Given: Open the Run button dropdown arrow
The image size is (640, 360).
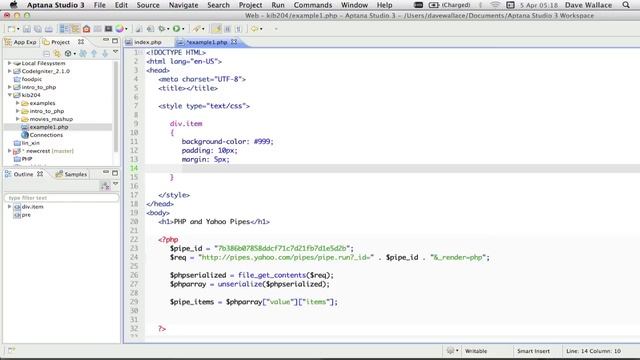Looking at the screenshot, I should [183, 29].
